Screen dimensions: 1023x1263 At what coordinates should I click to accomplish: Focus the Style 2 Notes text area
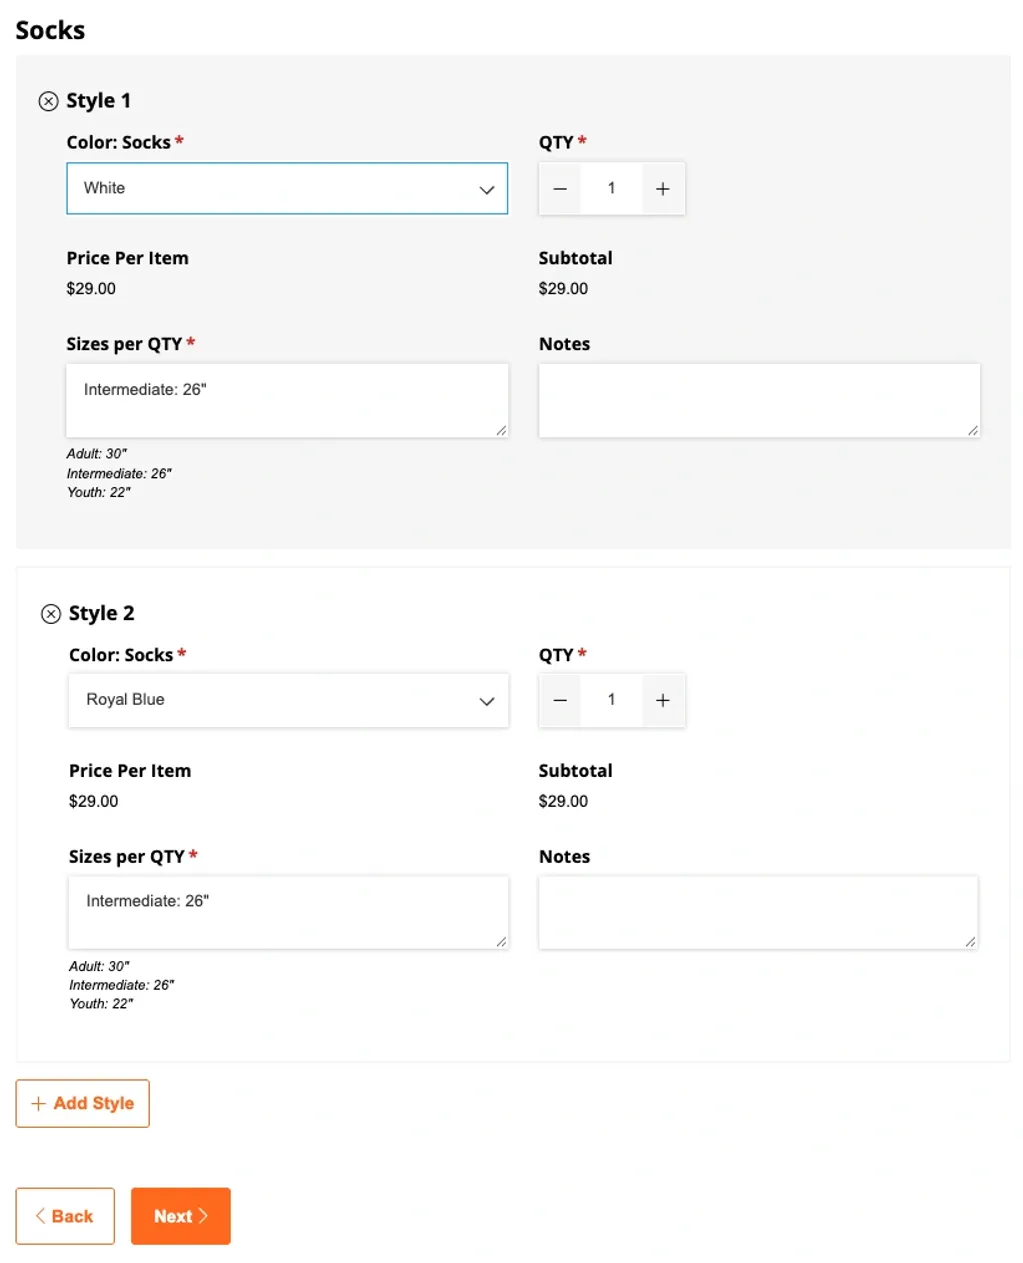click(x=758, y=912)
